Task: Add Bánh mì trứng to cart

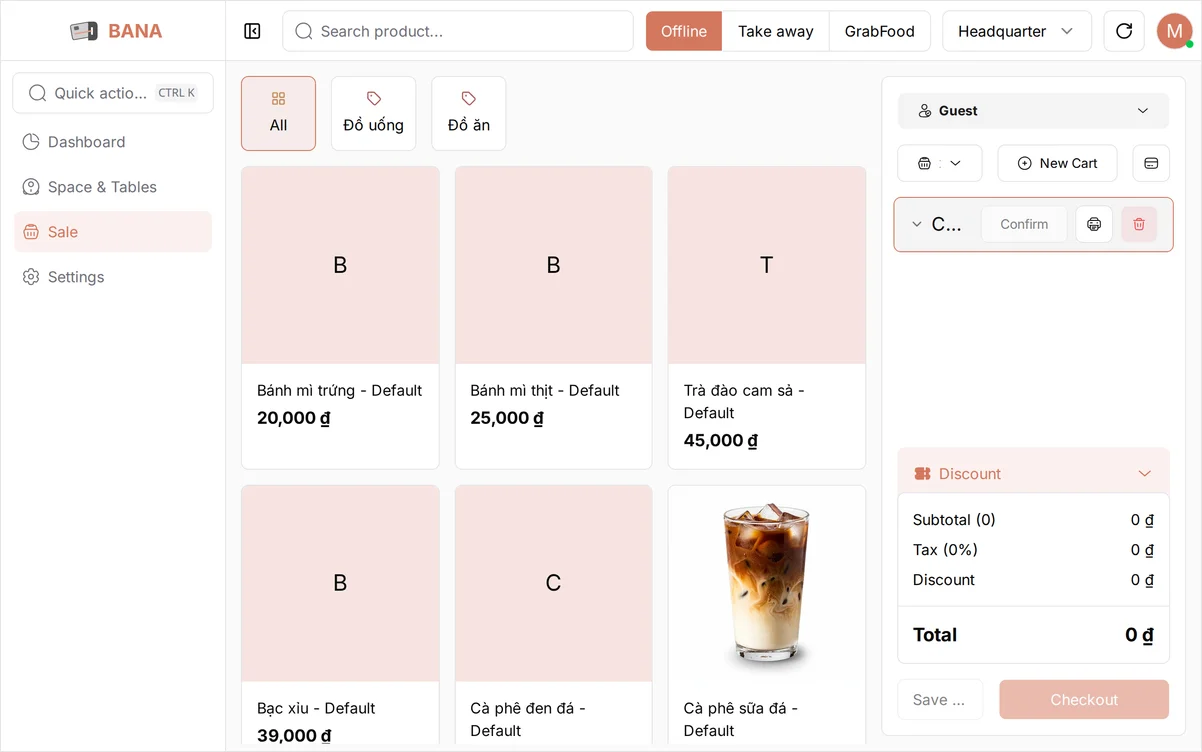Action: coord(340,317)
